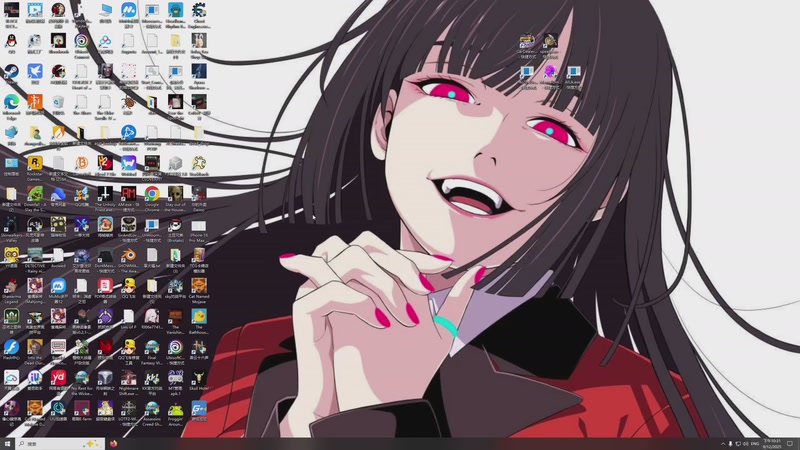
Task: Open The Unholy Priest.exe shortcut
Action: point(105,194)
